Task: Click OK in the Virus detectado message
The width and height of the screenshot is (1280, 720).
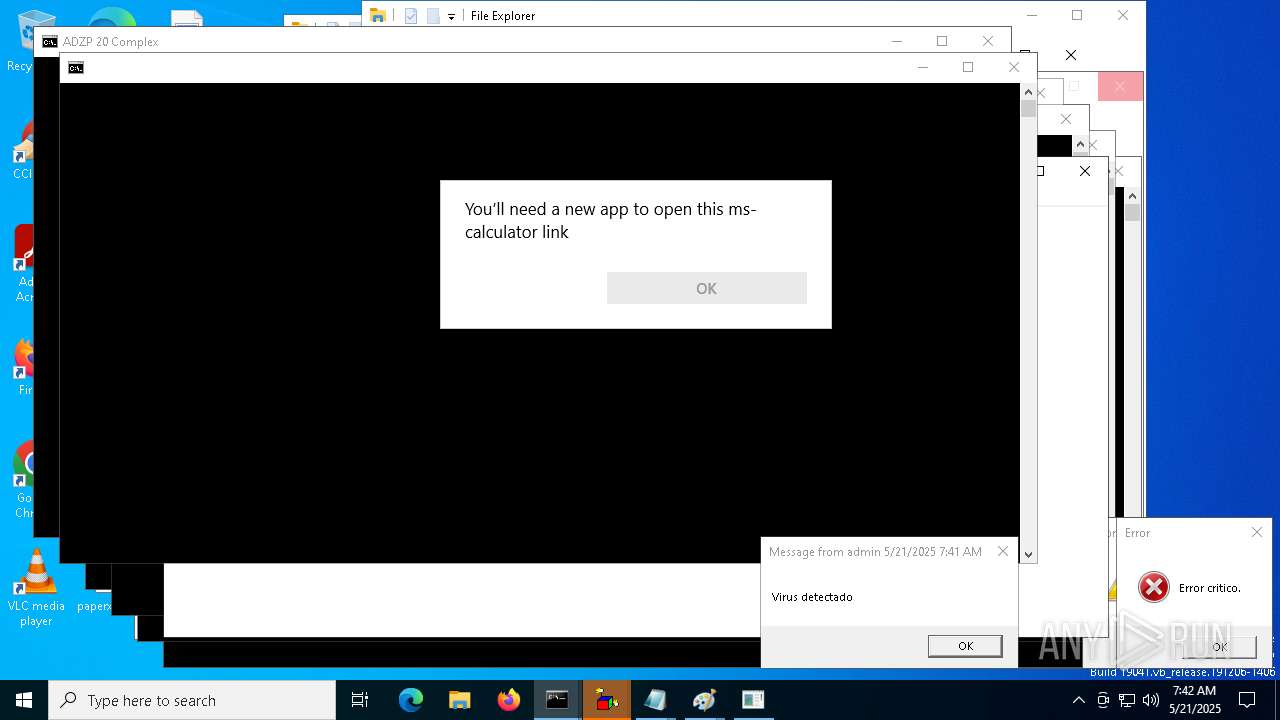Action: (965, 646)
